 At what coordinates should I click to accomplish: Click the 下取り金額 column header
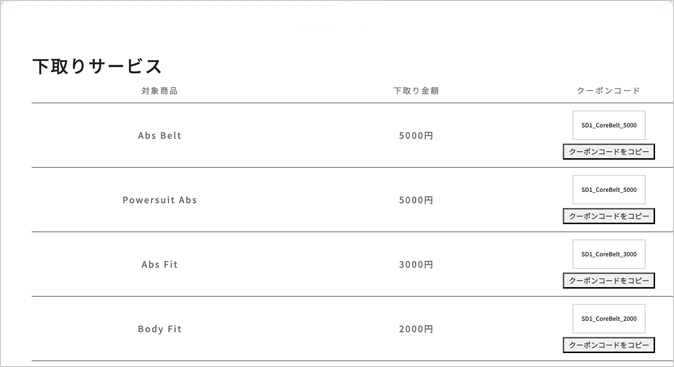[416, 91]
